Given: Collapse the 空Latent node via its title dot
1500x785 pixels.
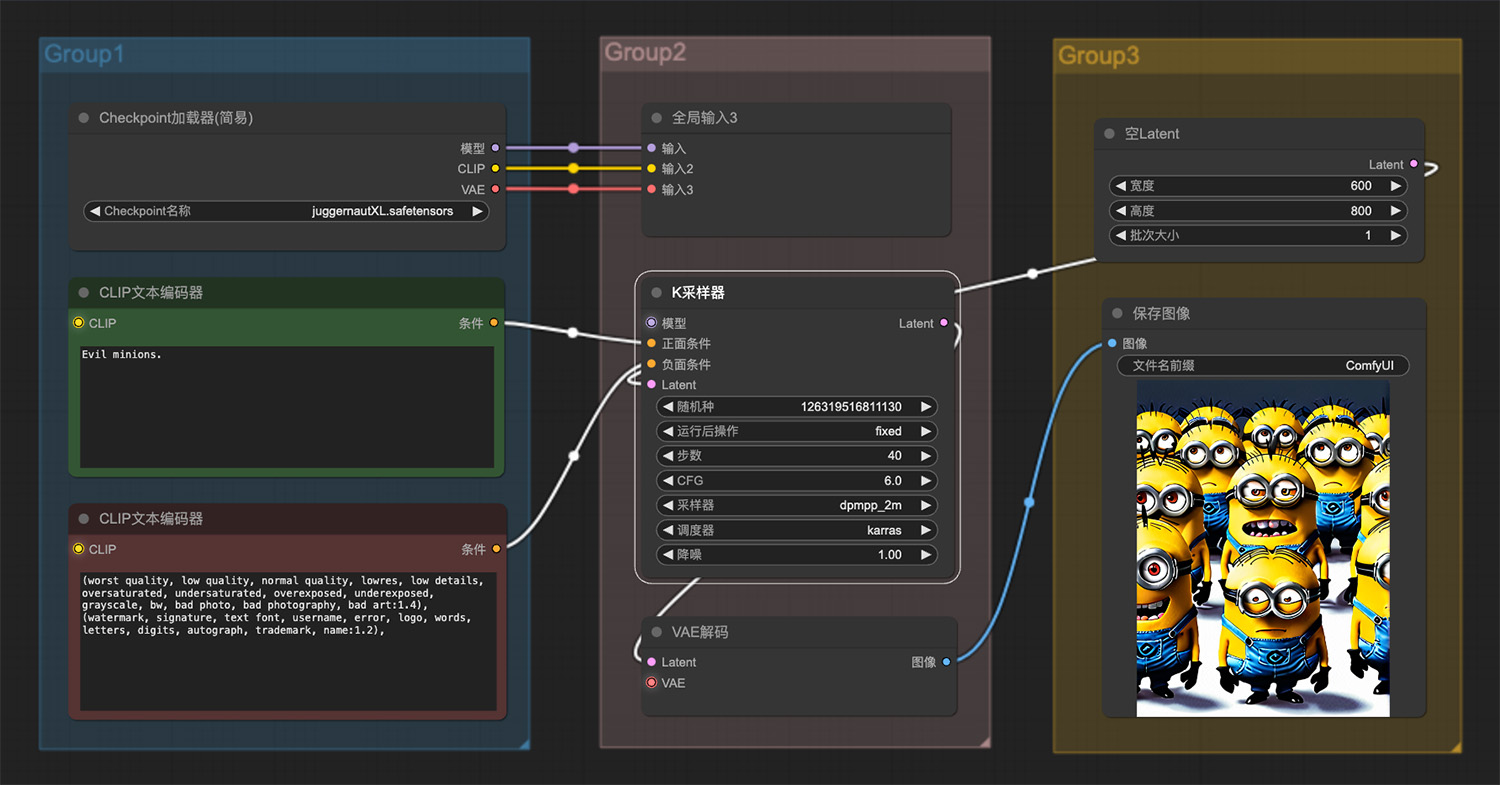Looking at the screenshot, I should click(x=1110, y=134).
